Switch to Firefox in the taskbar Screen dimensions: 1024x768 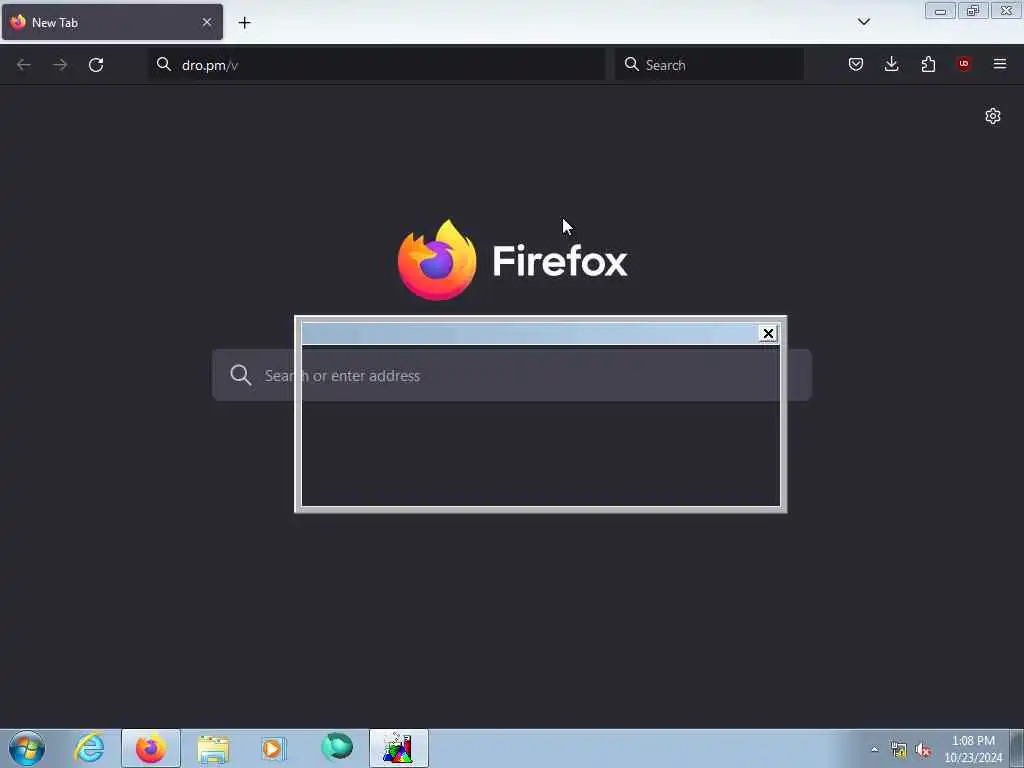pos(151,748)
